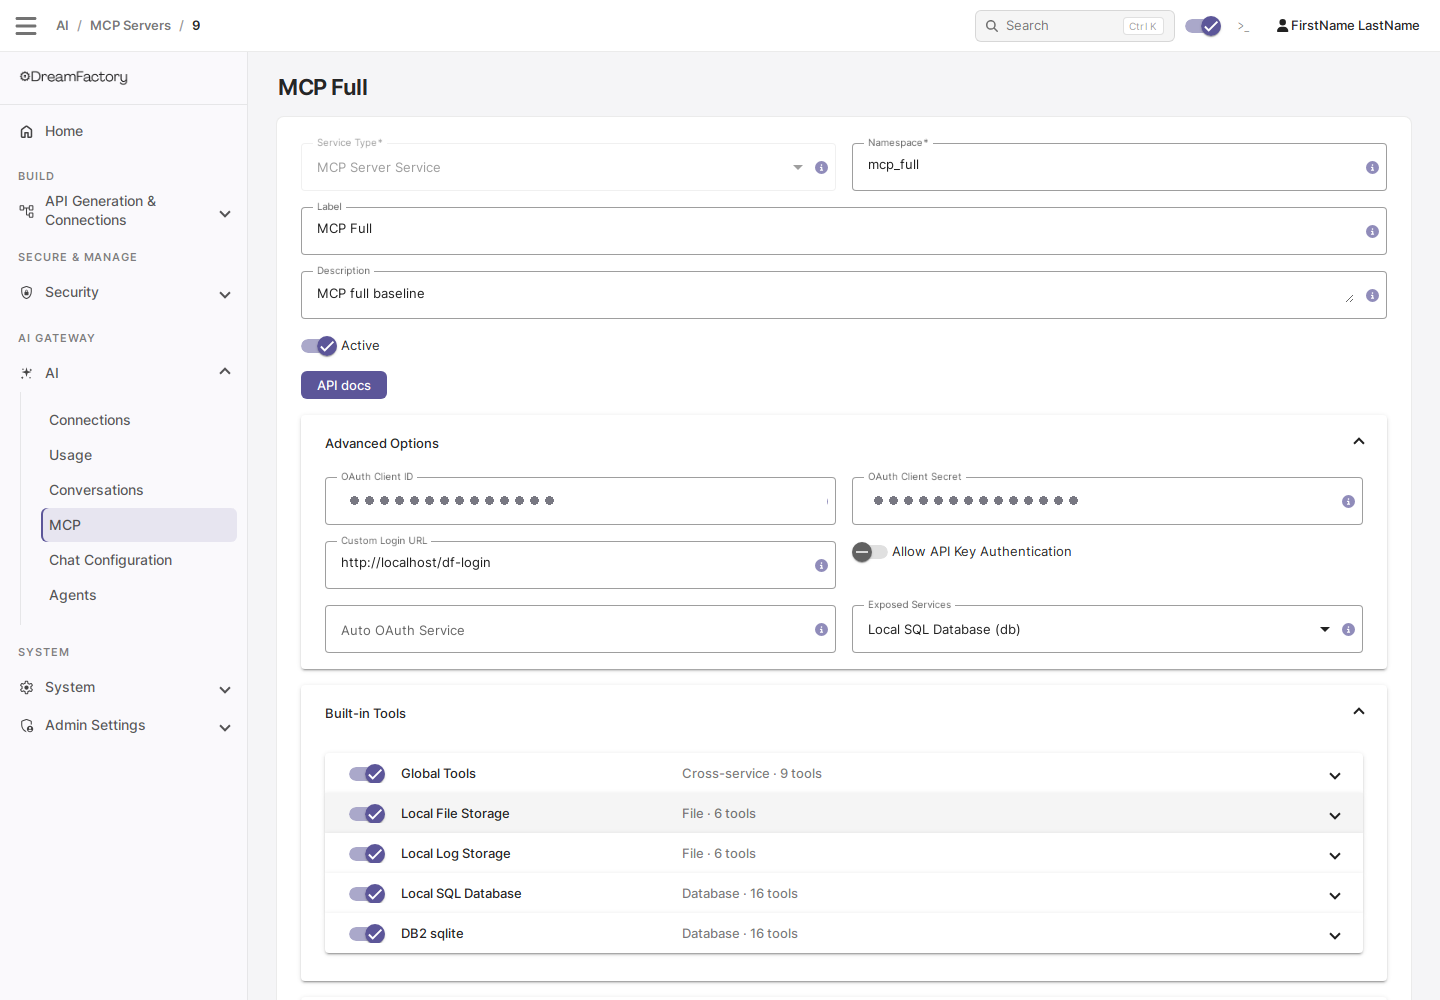Image resolution: width=1440 pixels, height=1000 pixels.
Task: Open the Usage page
Action: click(x=139, y=455)
